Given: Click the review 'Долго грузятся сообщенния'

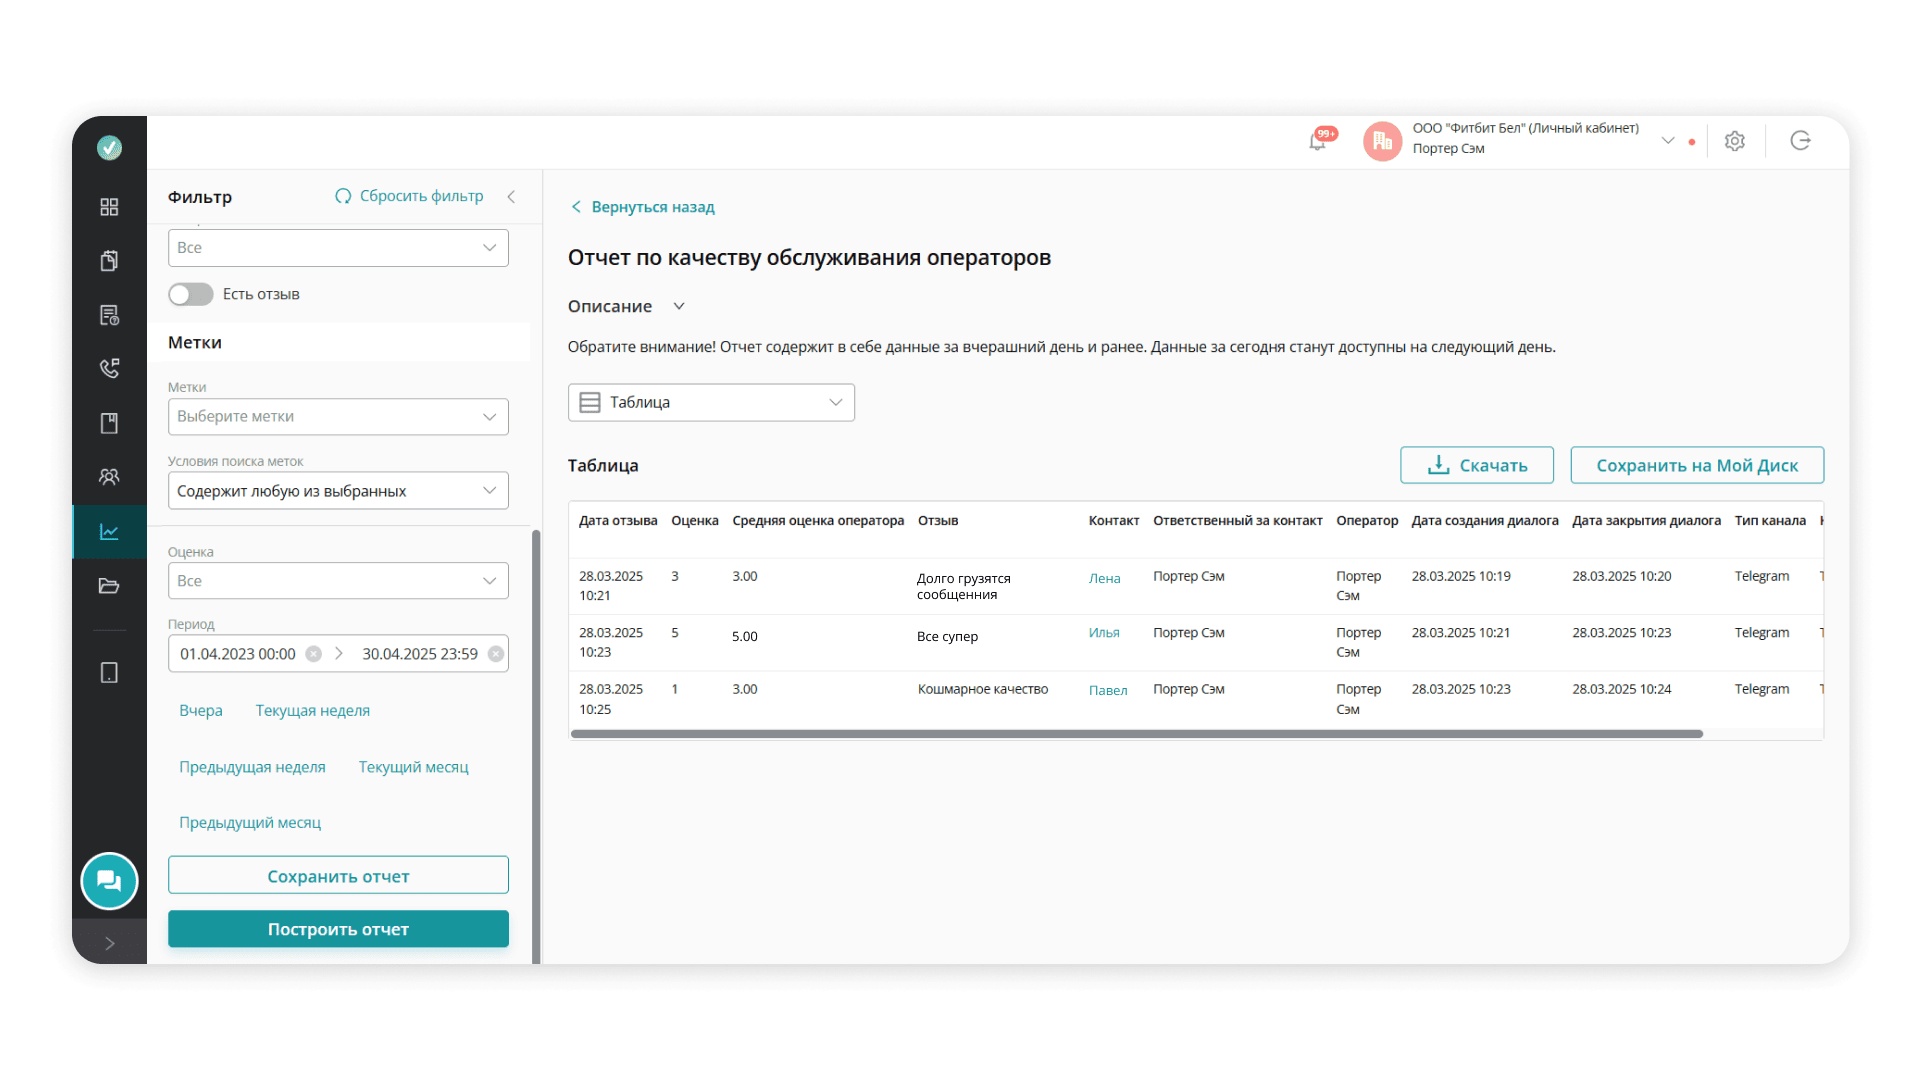Looking at the screenshot, I should [964, 586].
